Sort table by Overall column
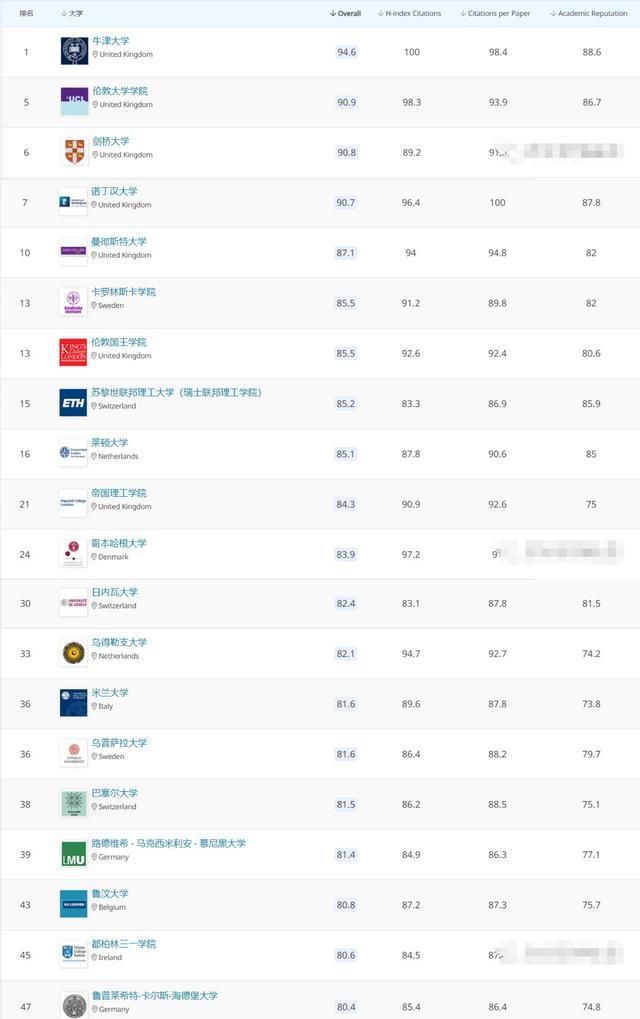Screen dimensions: 640x1019 click(346, 13)
